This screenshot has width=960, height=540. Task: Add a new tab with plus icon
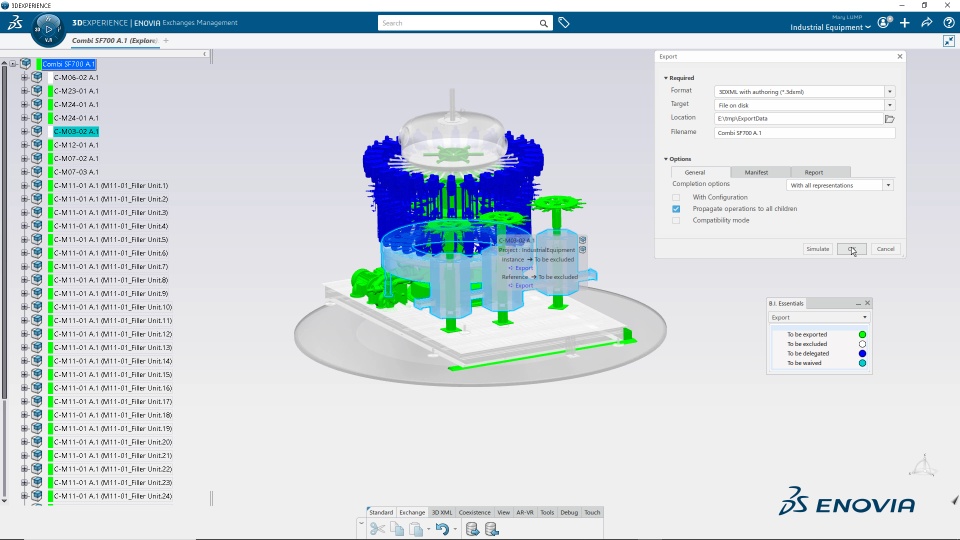click(166, 40)
